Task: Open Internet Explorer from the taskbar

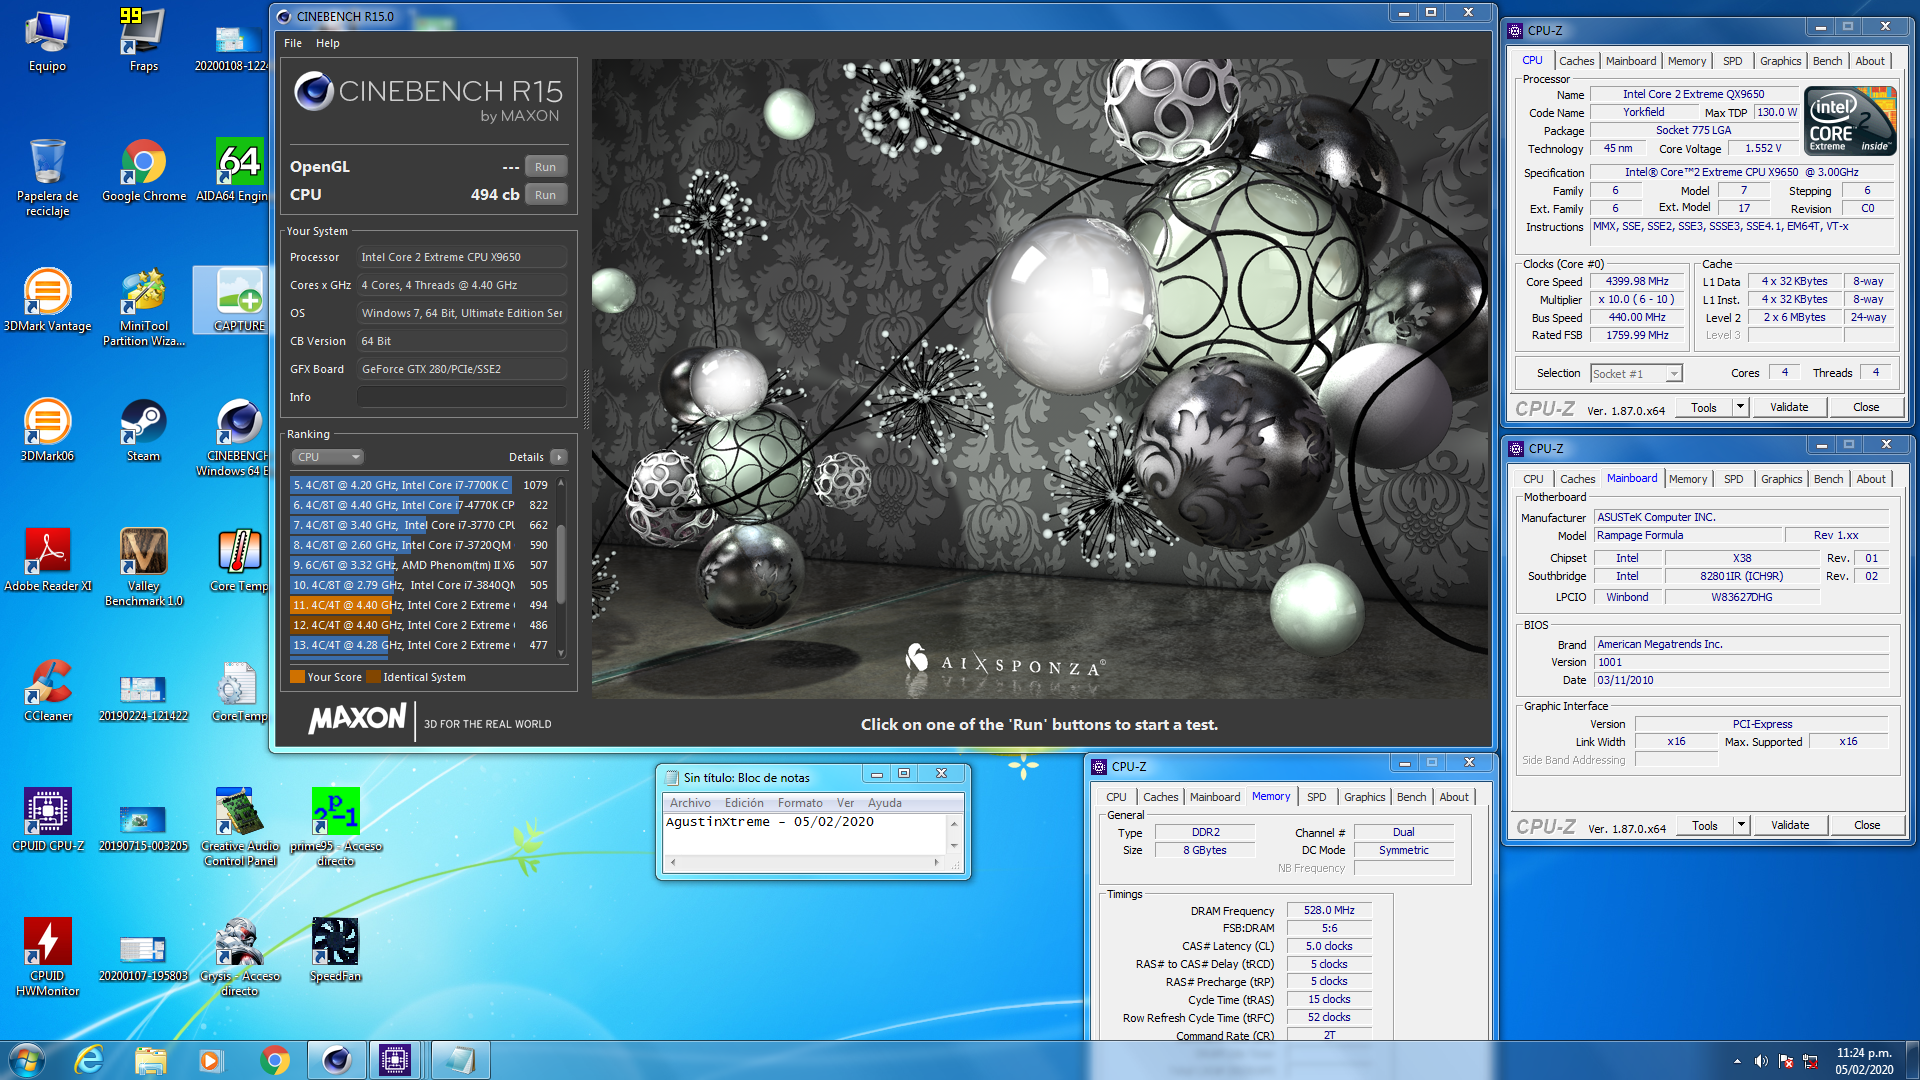Action: click(x=89, y=1060)
